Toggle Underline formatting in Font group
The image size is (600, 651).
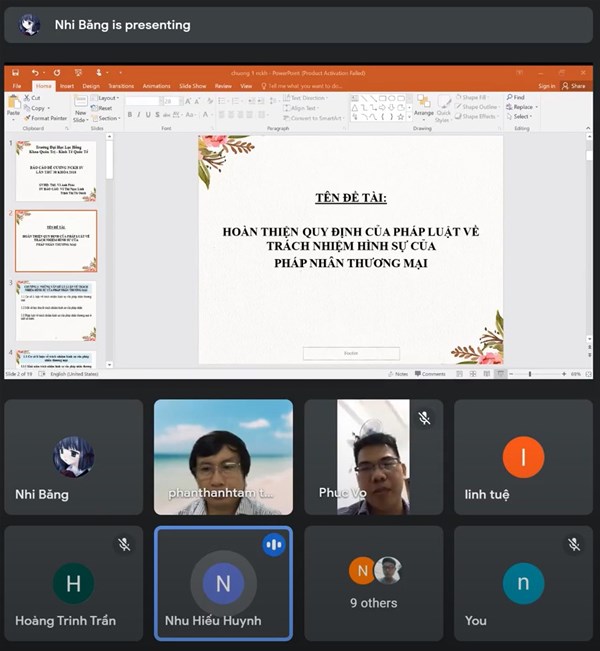[x=146, y=115]
